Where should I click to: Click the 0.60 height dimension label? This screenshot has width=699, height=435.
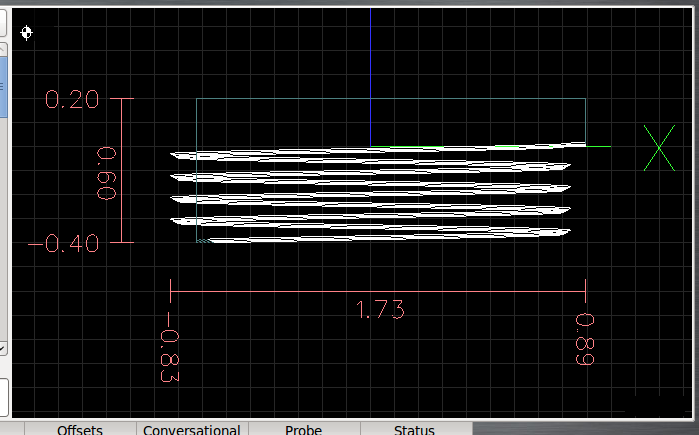coord(107,174)
